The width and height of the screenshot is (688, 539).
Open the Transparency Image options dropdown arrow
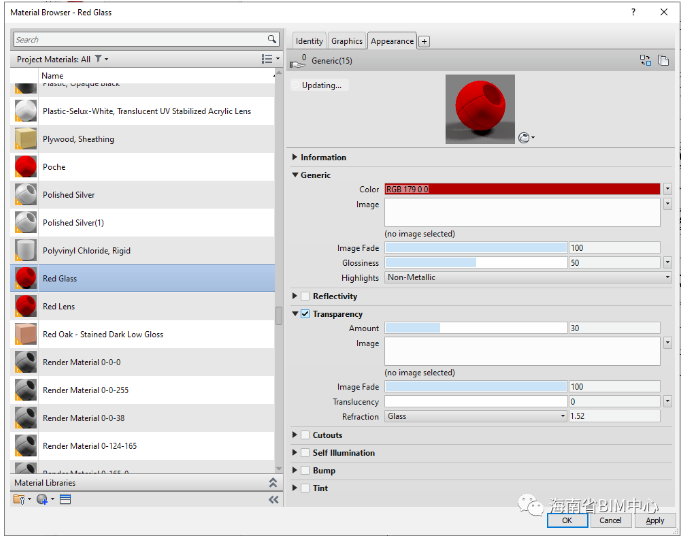(x=669, y=344)
